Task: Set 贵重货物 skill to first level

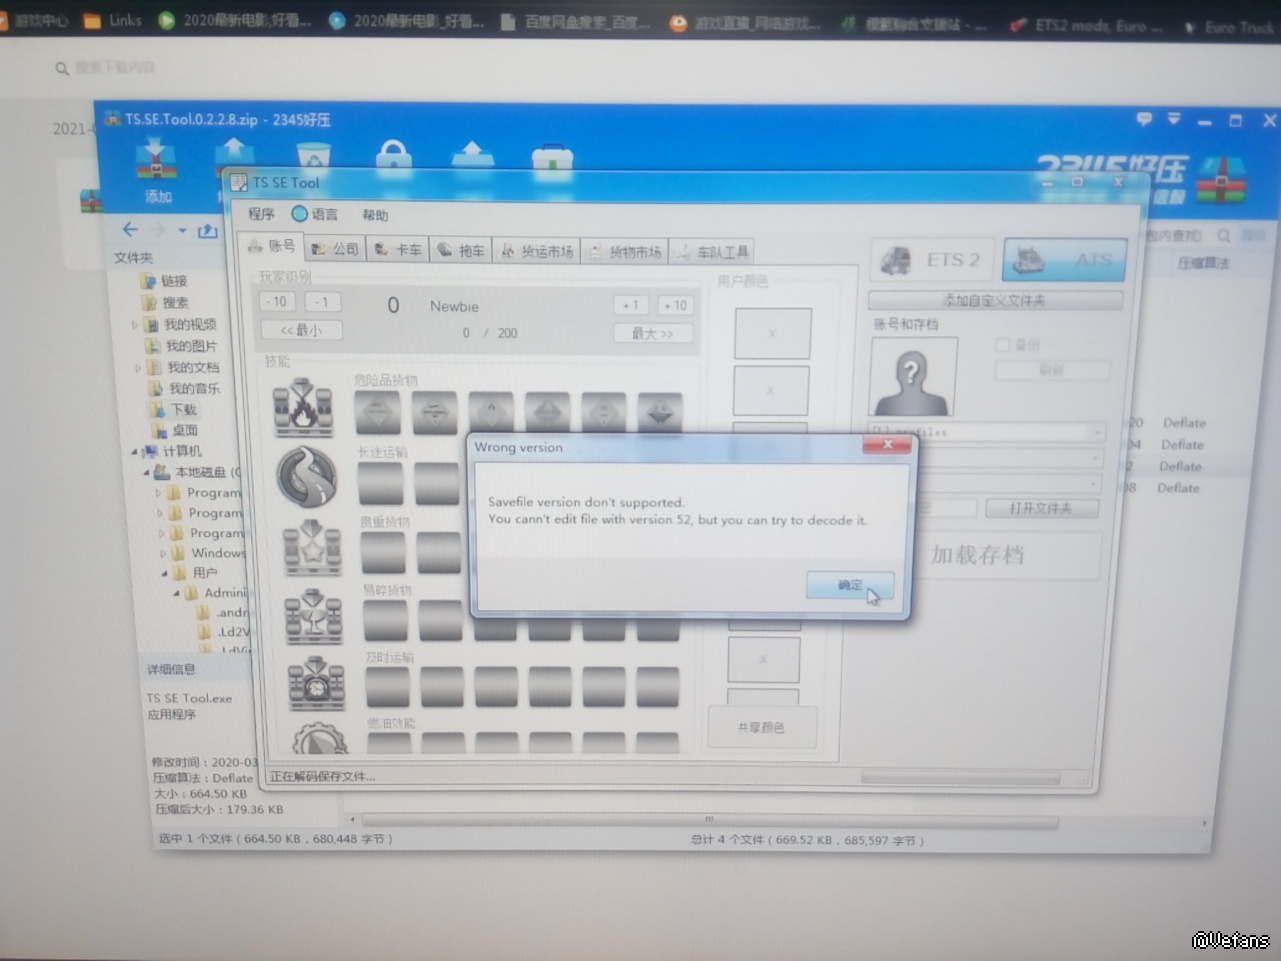Action: point(384,553)
